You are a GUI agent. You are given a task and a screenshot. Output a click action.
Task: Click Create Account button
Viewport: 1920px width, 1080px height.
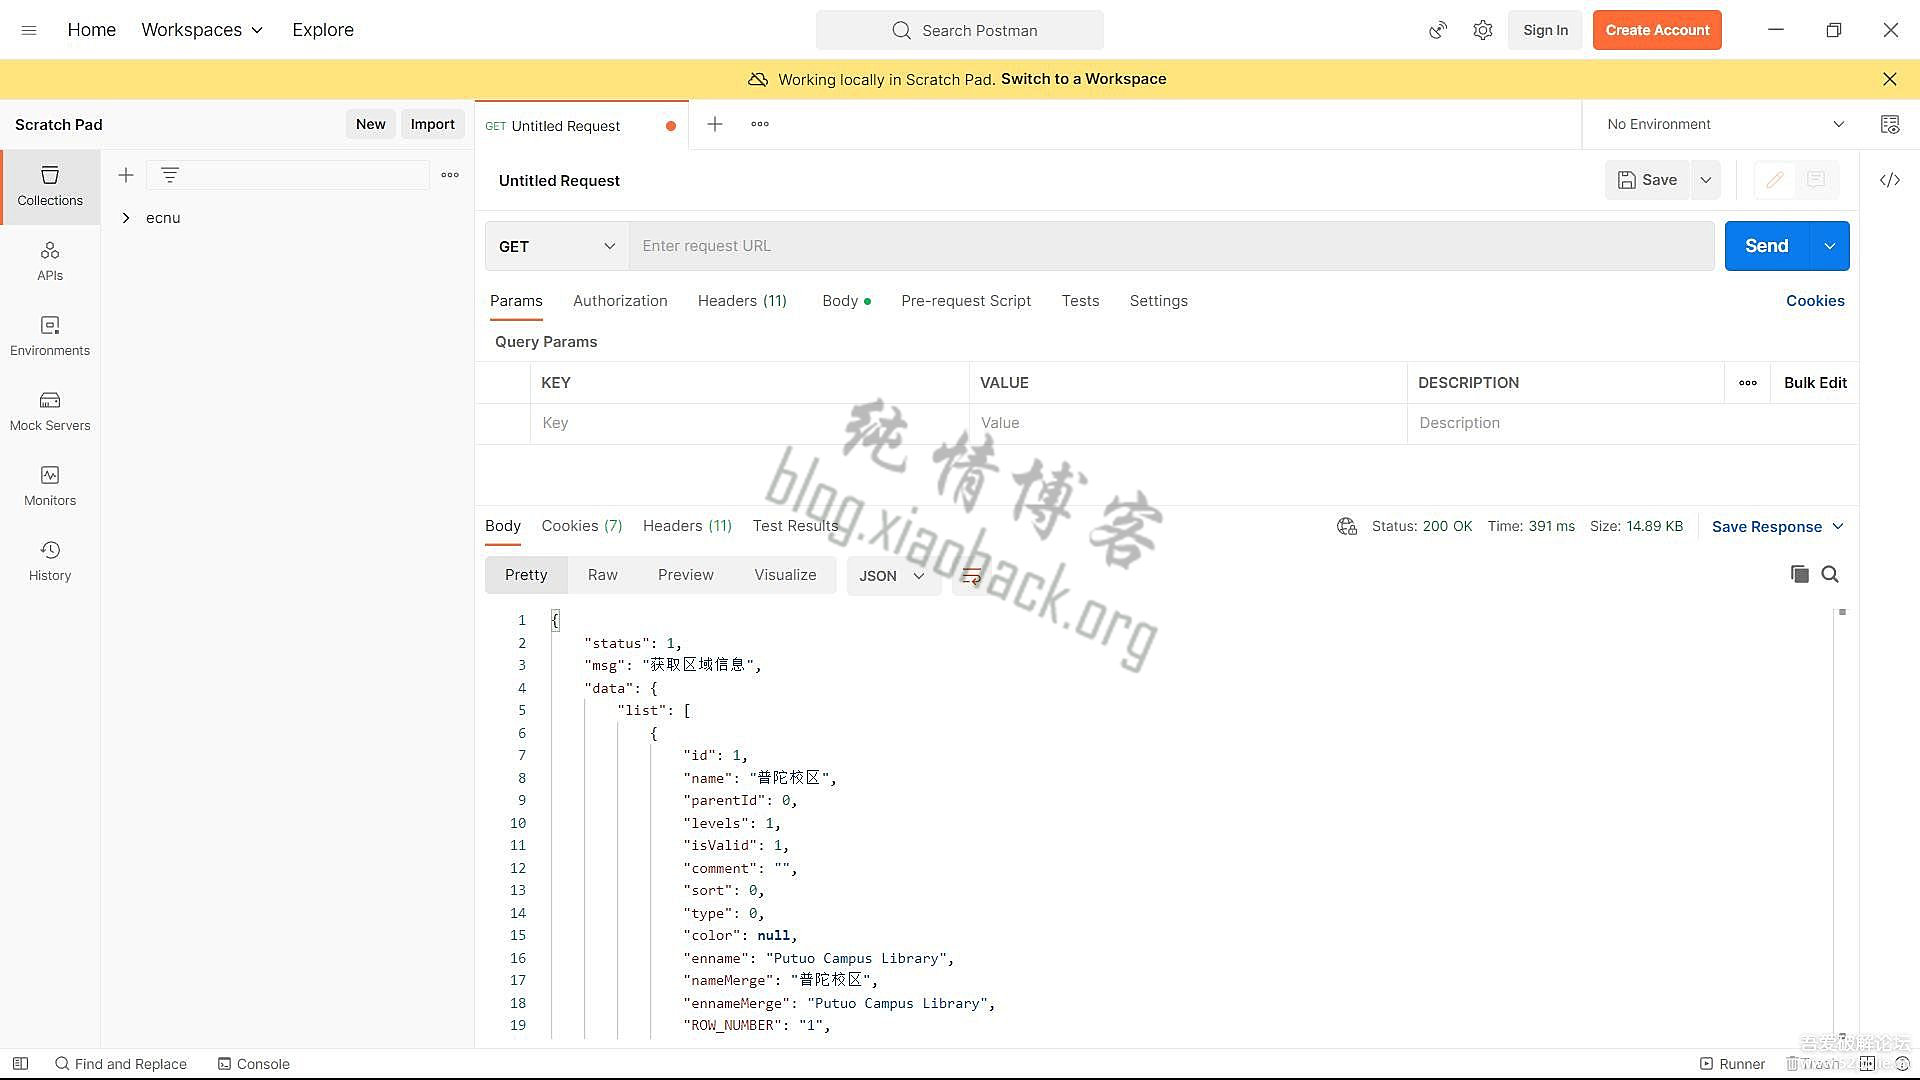pos(1657,30)
